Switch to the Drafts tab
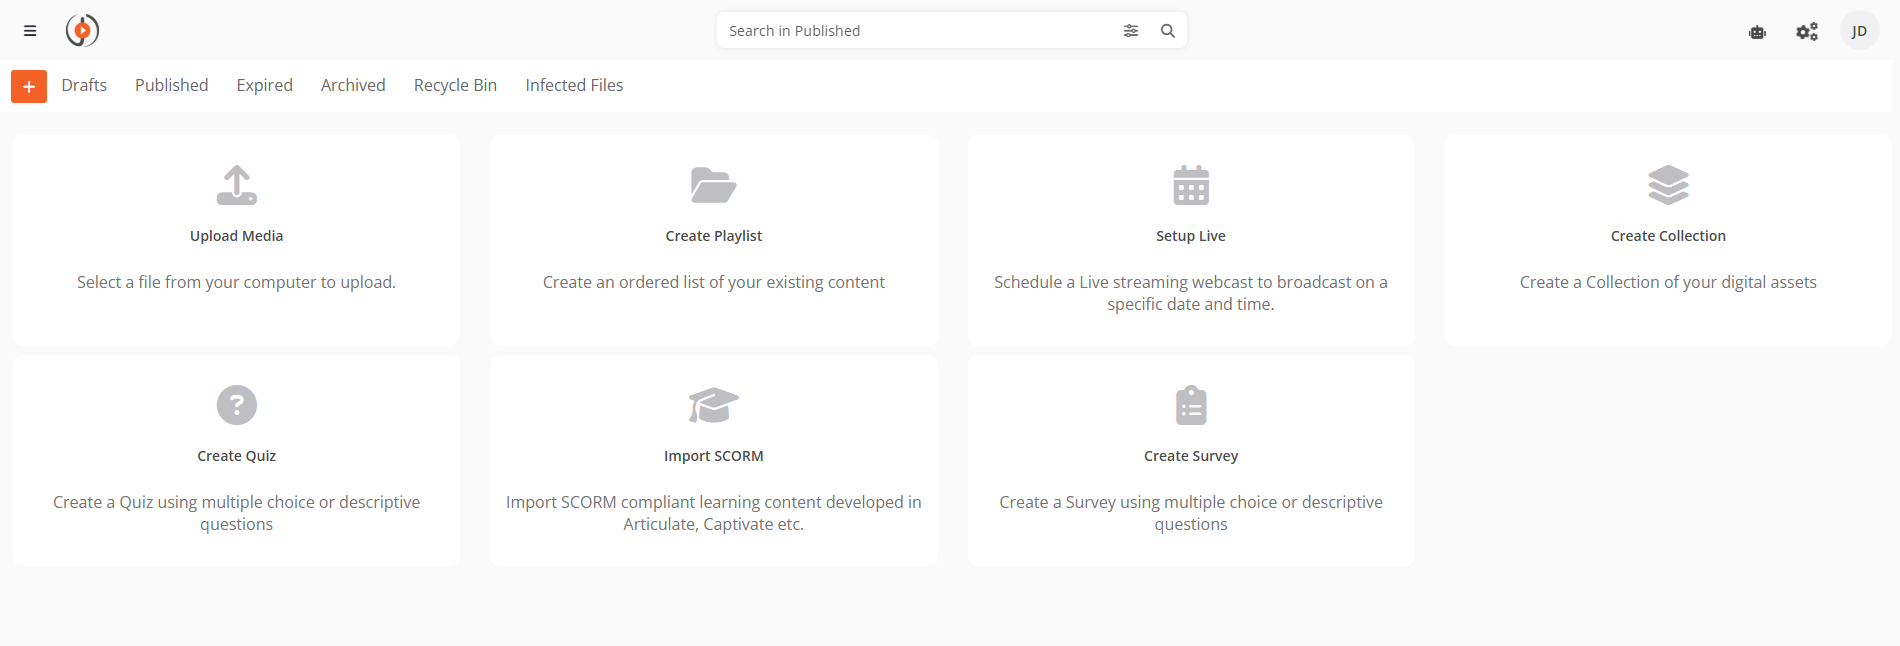Viewport: 1900px width, 646px height. click(x=84, y=86)
